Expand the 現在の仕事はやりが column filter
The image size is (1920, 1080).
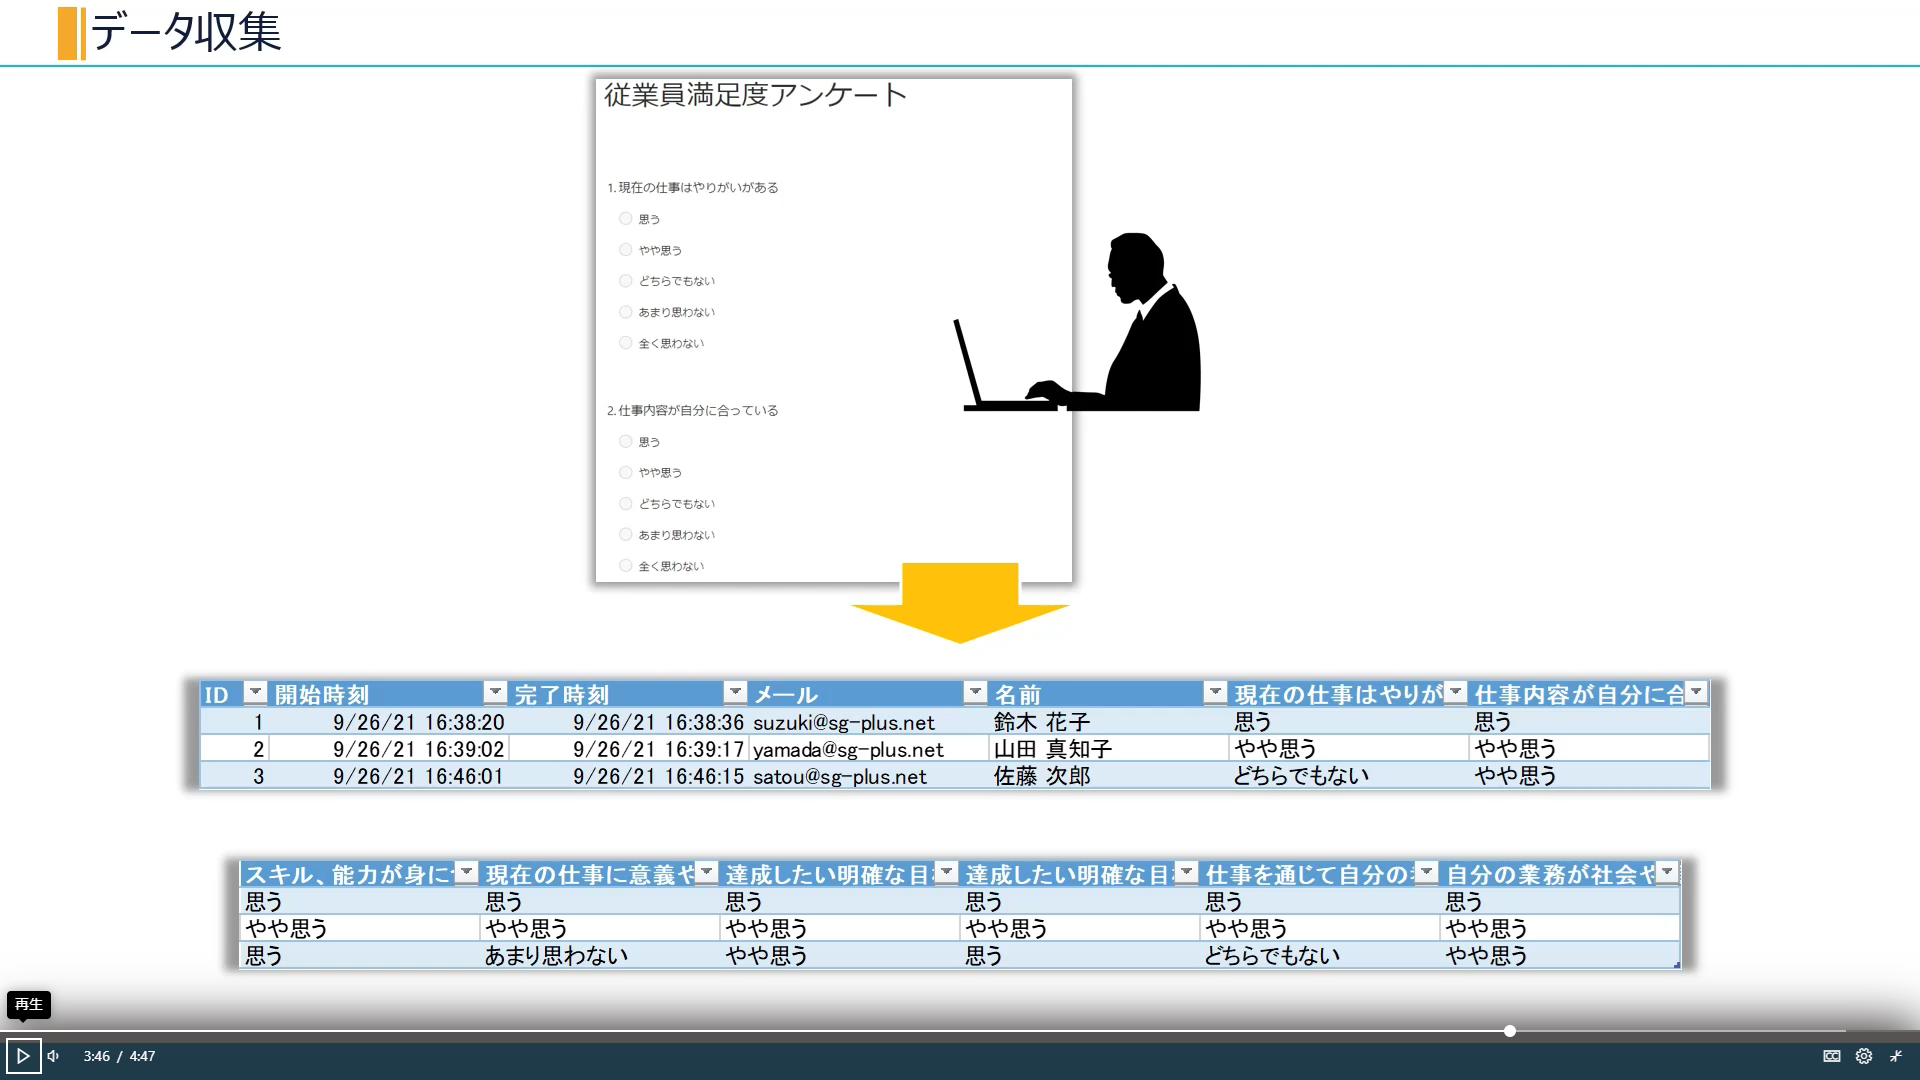click(x=1456, y=691)
